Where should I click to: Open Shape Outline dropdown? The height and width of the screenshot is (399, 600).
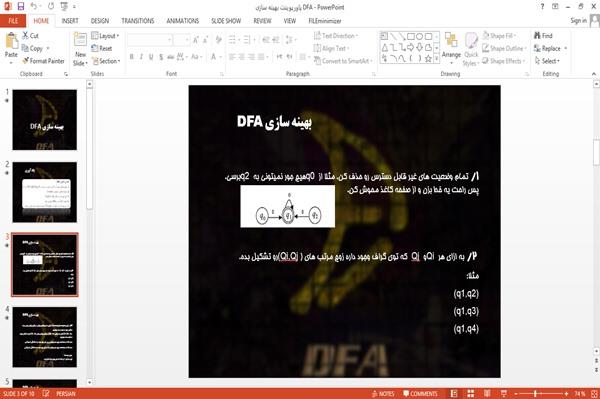point(505,48)
